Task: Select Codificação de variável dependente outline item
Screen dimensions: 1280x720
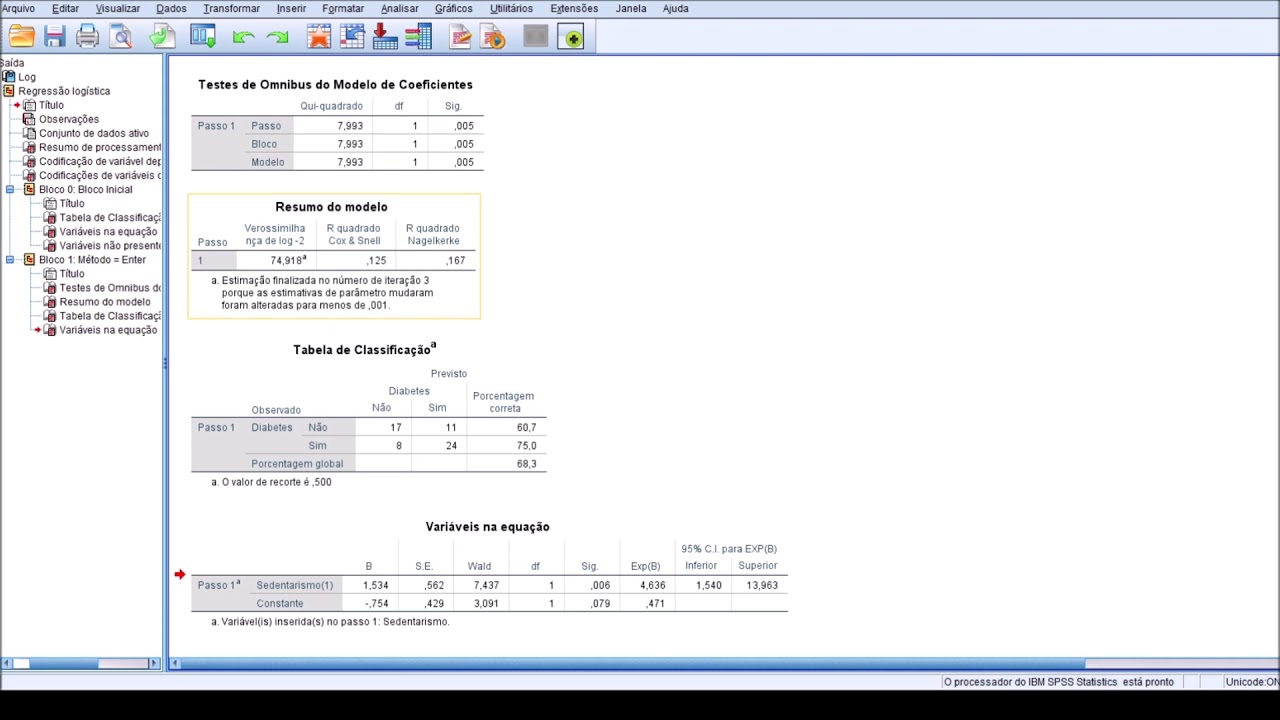Action: click(x=99, y=161)
